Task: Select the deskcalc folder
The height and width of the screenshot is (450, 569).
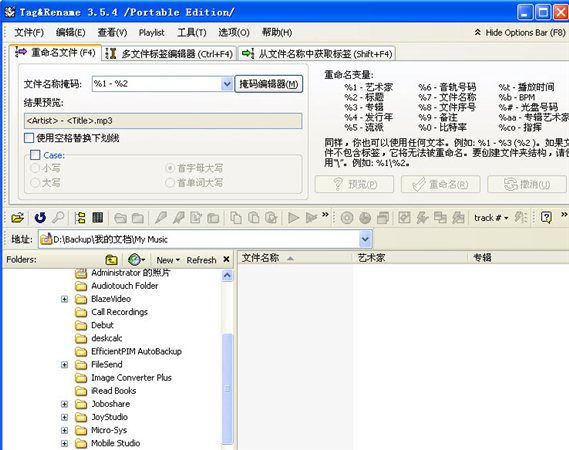Action: pyautogui.click(x=107, y=338)
